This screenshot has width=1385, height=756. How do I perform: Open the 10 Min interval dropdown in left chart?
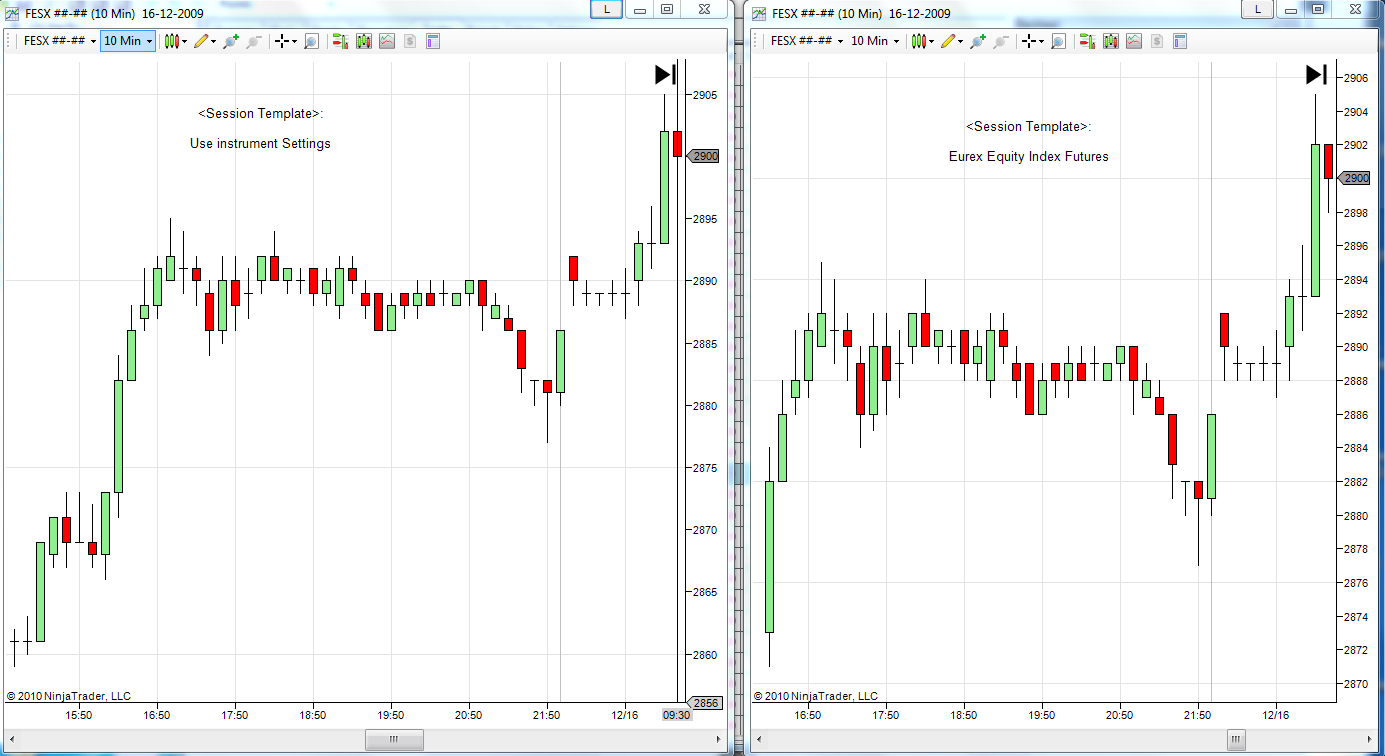tap(128, 41)
